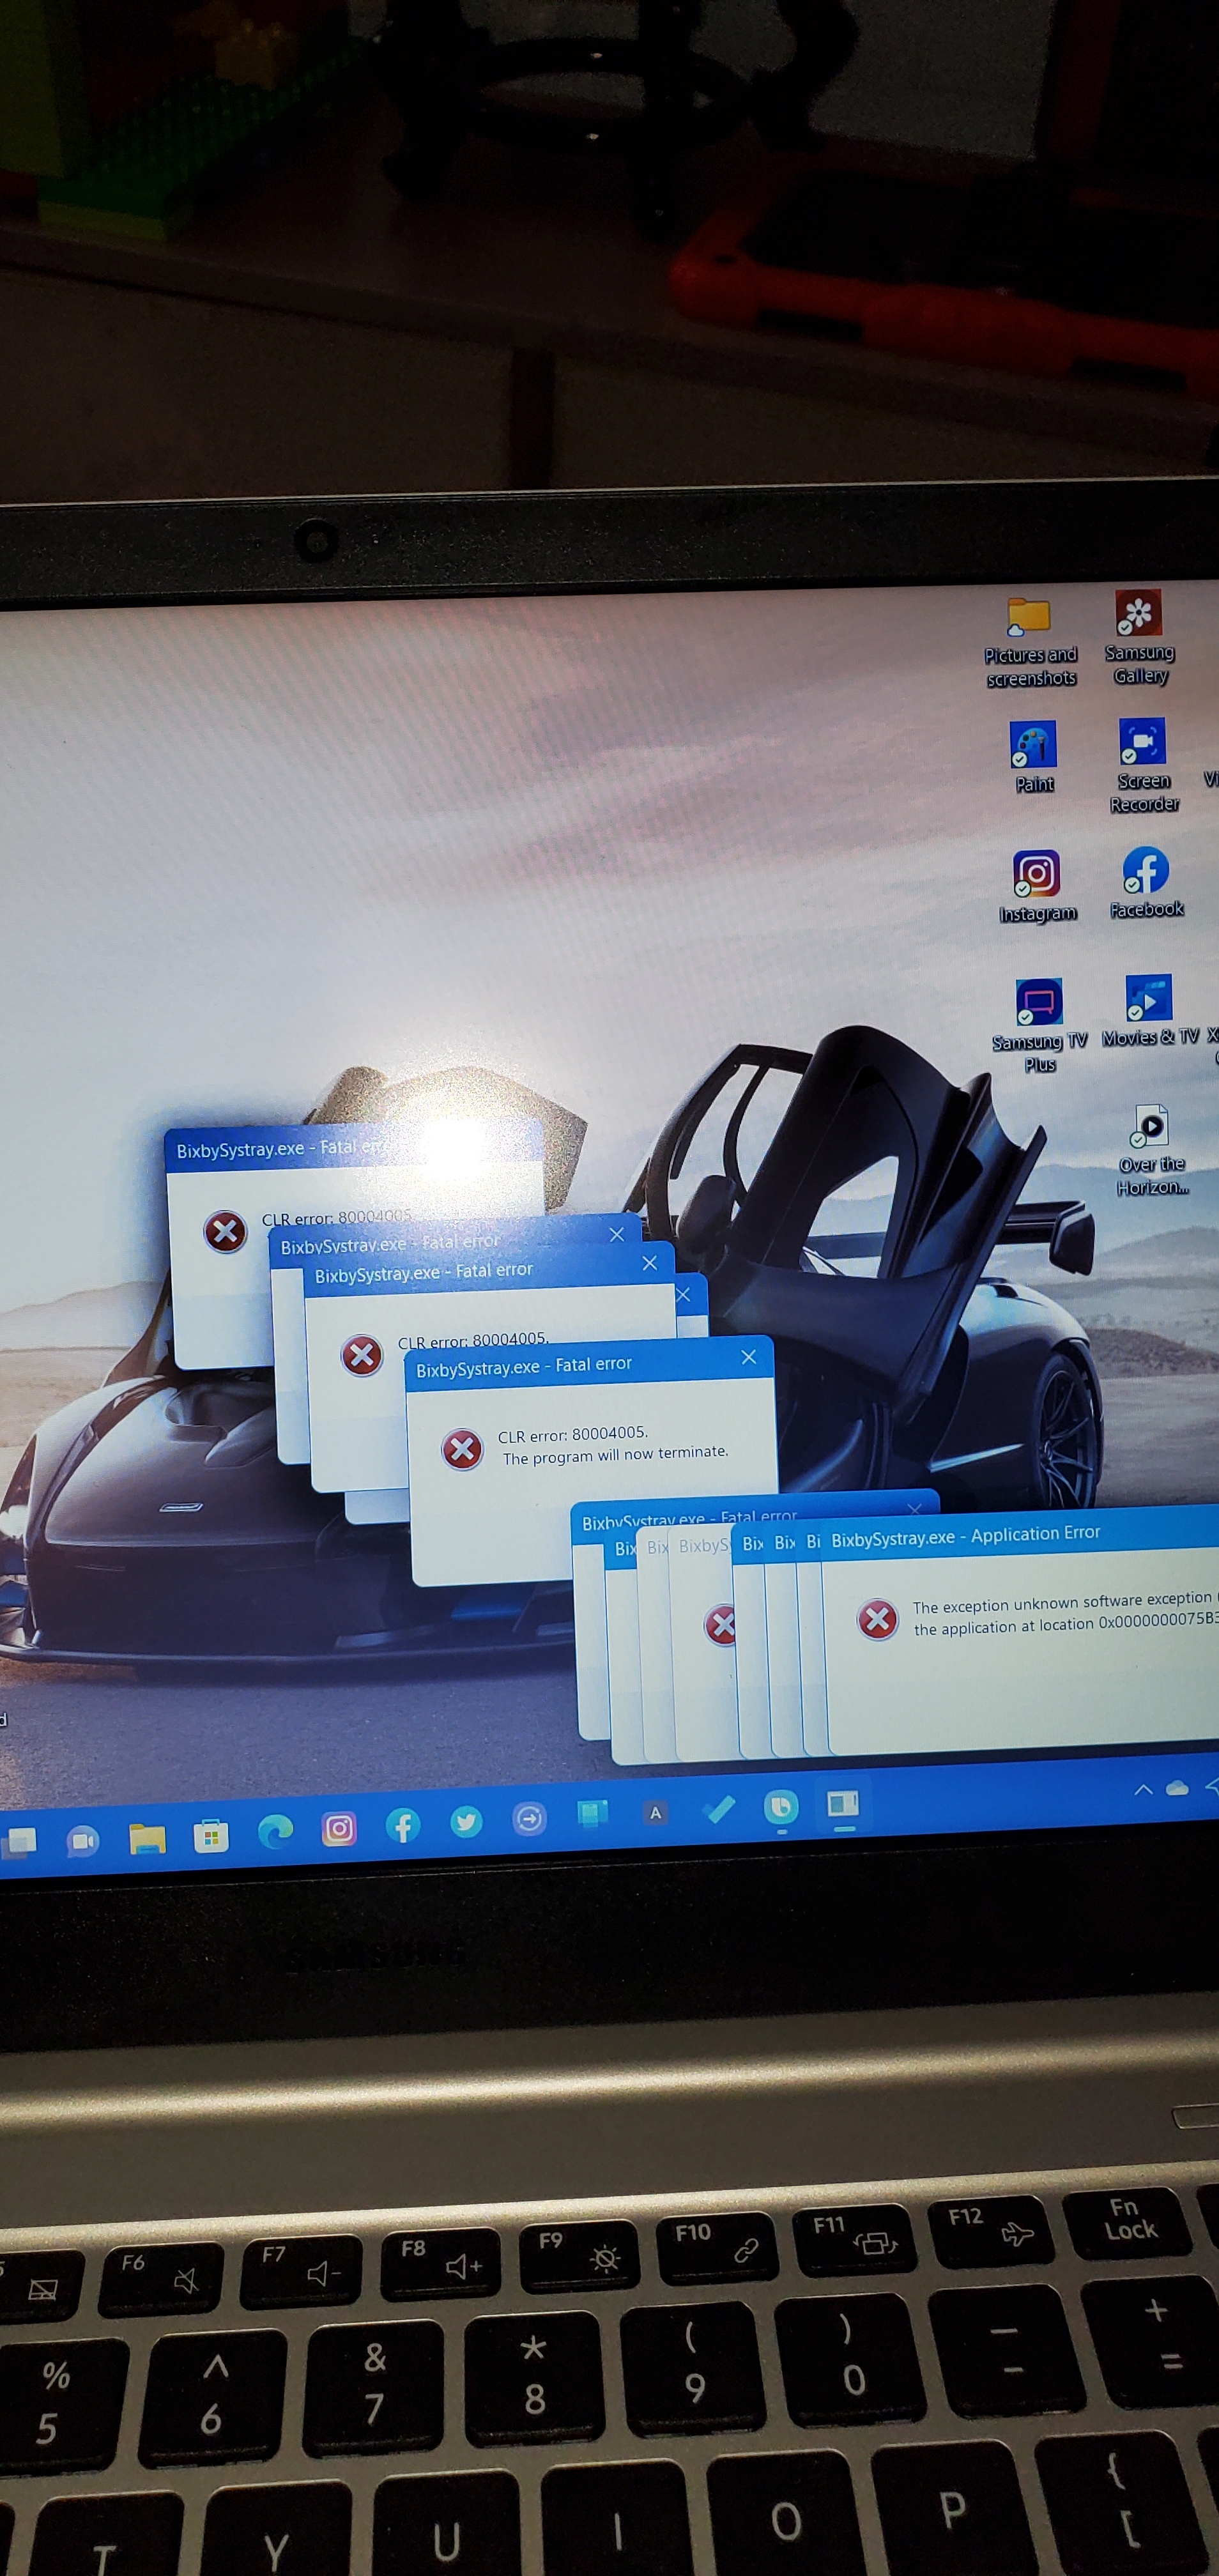This screenshot has height=2576, width=1219.
Task: Click 'BixbySystray.exe - Application Error' title bar
Action: pos(1020,1535)
